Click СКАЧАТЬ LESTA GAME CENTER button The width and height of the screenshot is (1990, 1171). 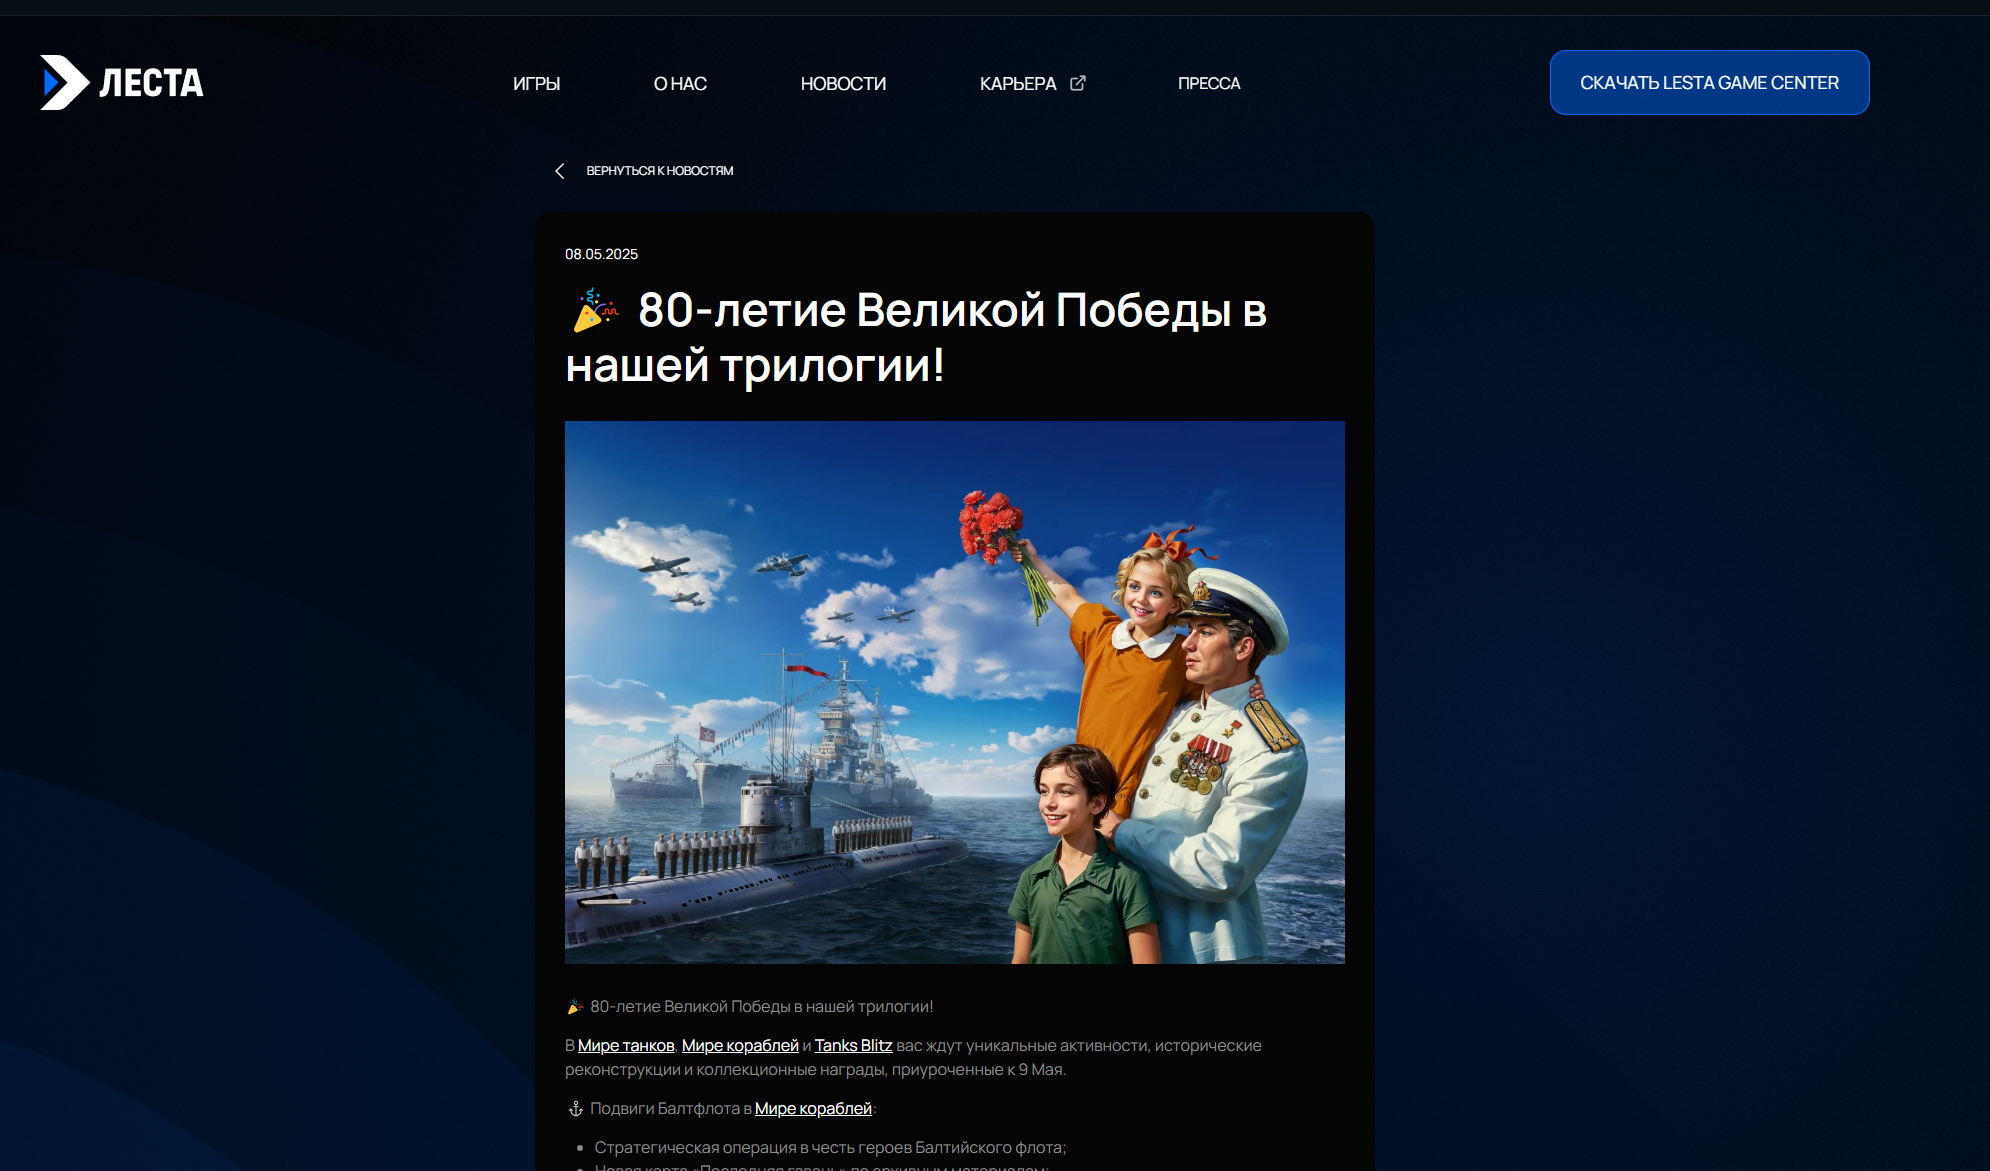(x=1709, y=83)
